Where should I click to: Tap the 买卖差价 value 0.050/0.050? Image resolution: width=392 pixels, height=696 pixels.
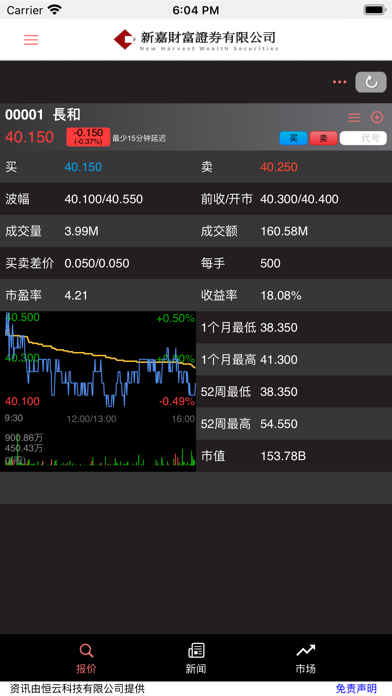coord(97,263)
